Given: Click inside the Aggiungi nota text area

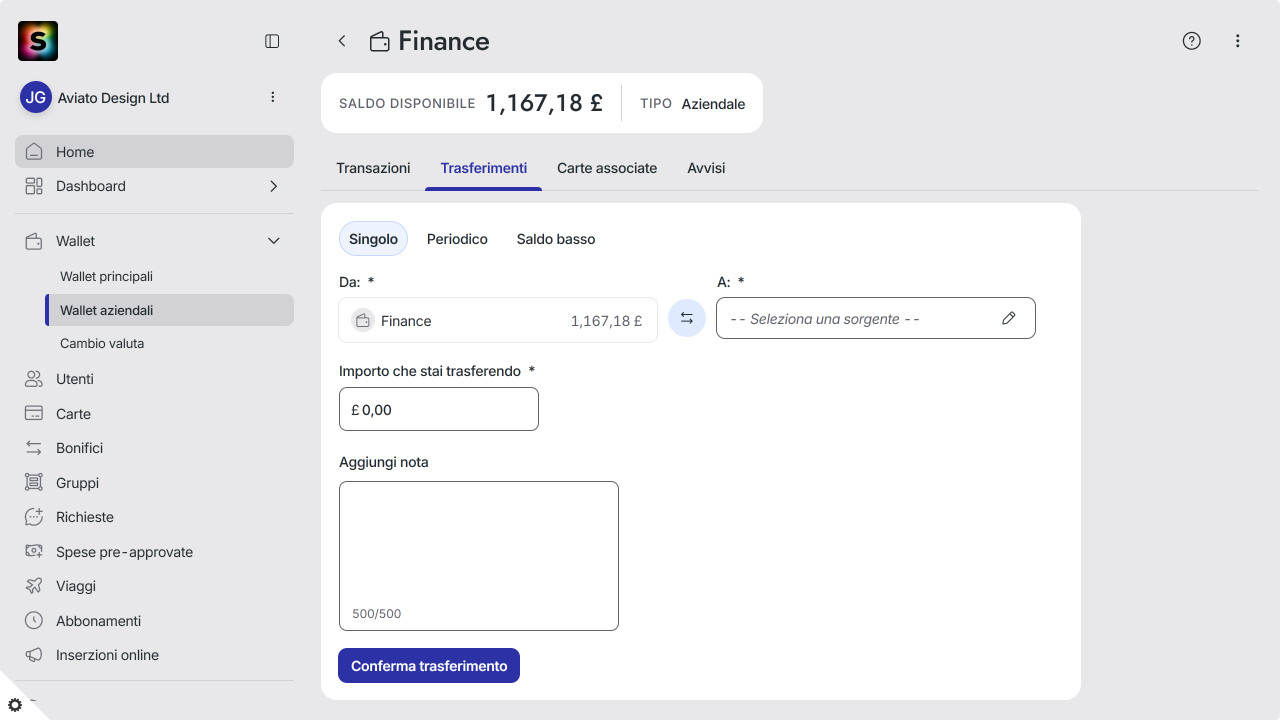Looking at the screenshot, I should pyautogui.click(x=479, y=556).
